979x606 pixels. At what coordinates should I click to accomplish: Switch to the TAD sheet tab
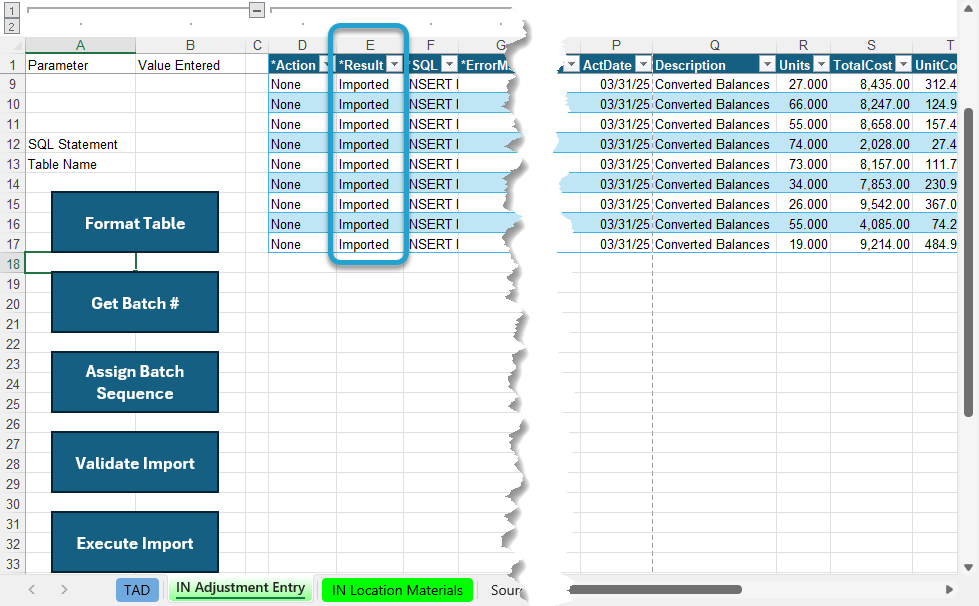[137, 590]
